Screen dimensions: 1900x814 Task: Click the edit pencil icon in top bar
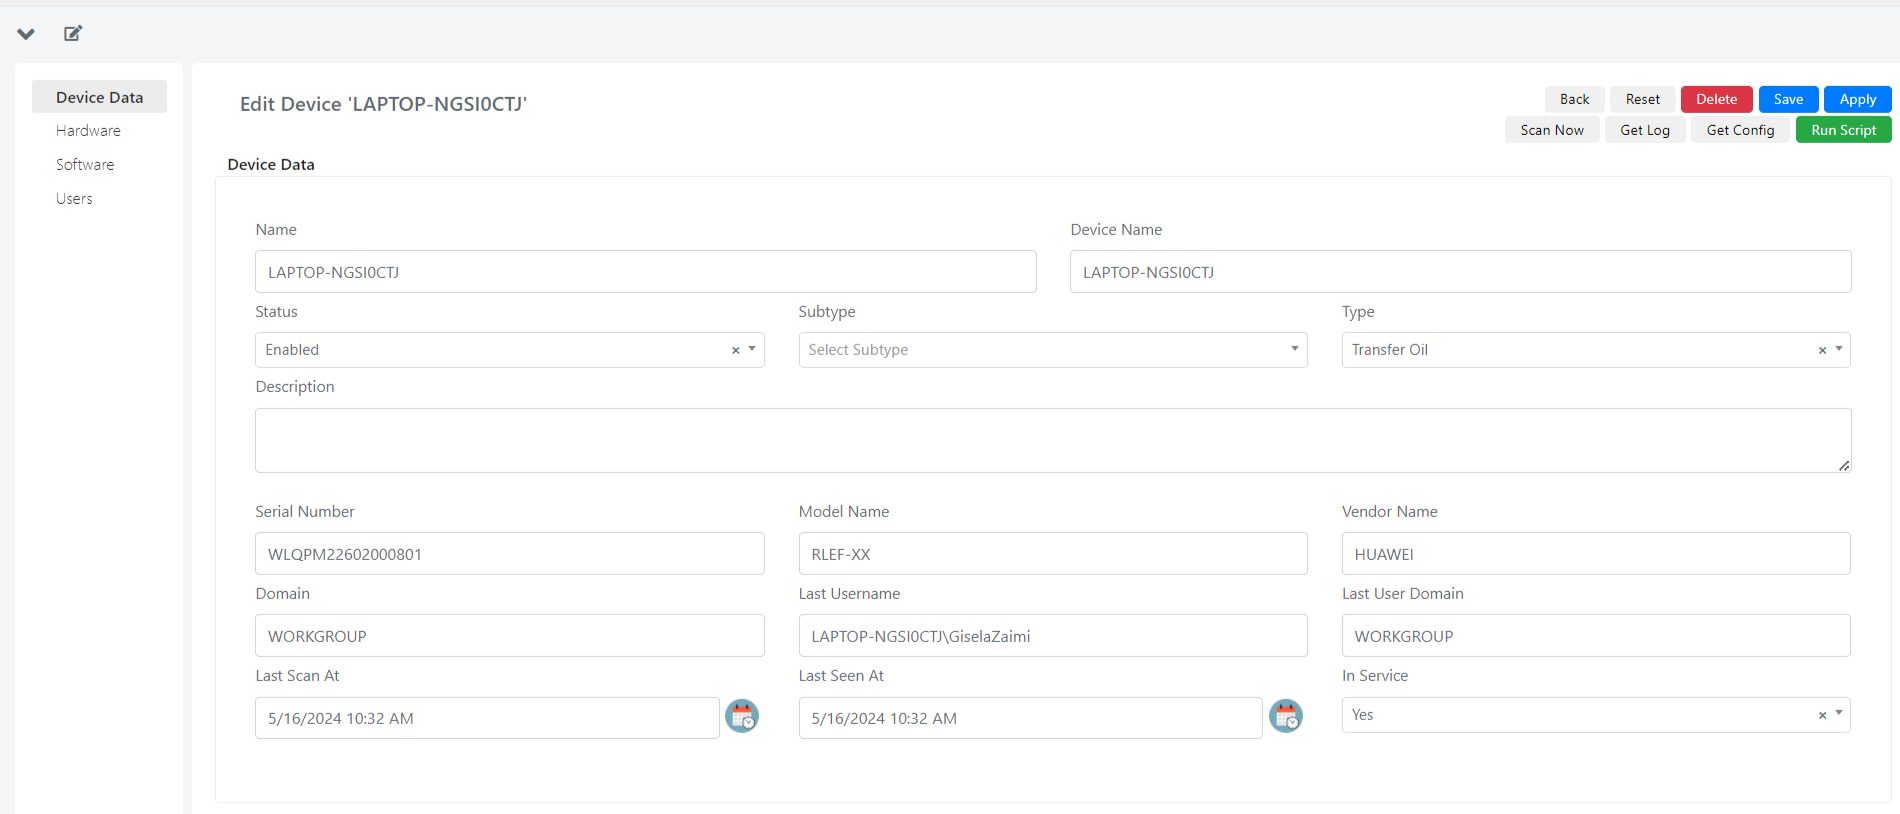[x=73, y=34]
